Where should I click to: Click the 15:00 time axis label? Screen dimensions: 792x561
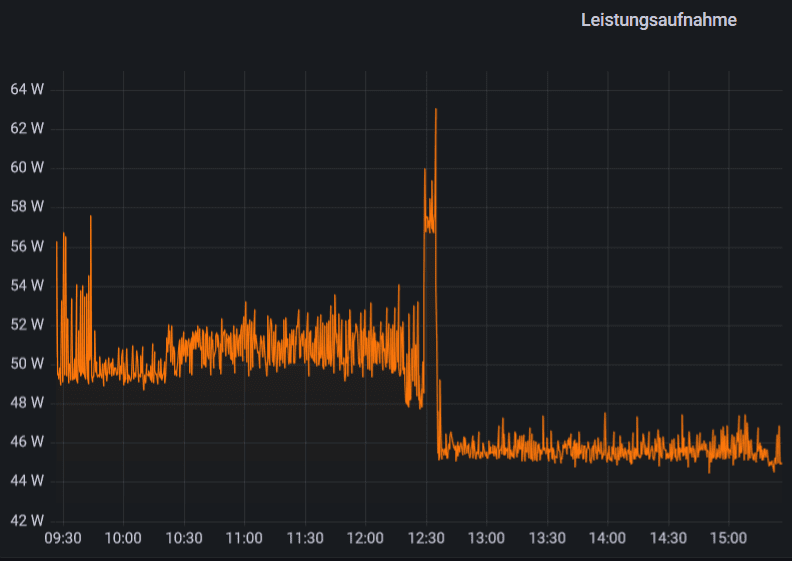(729, 538)
